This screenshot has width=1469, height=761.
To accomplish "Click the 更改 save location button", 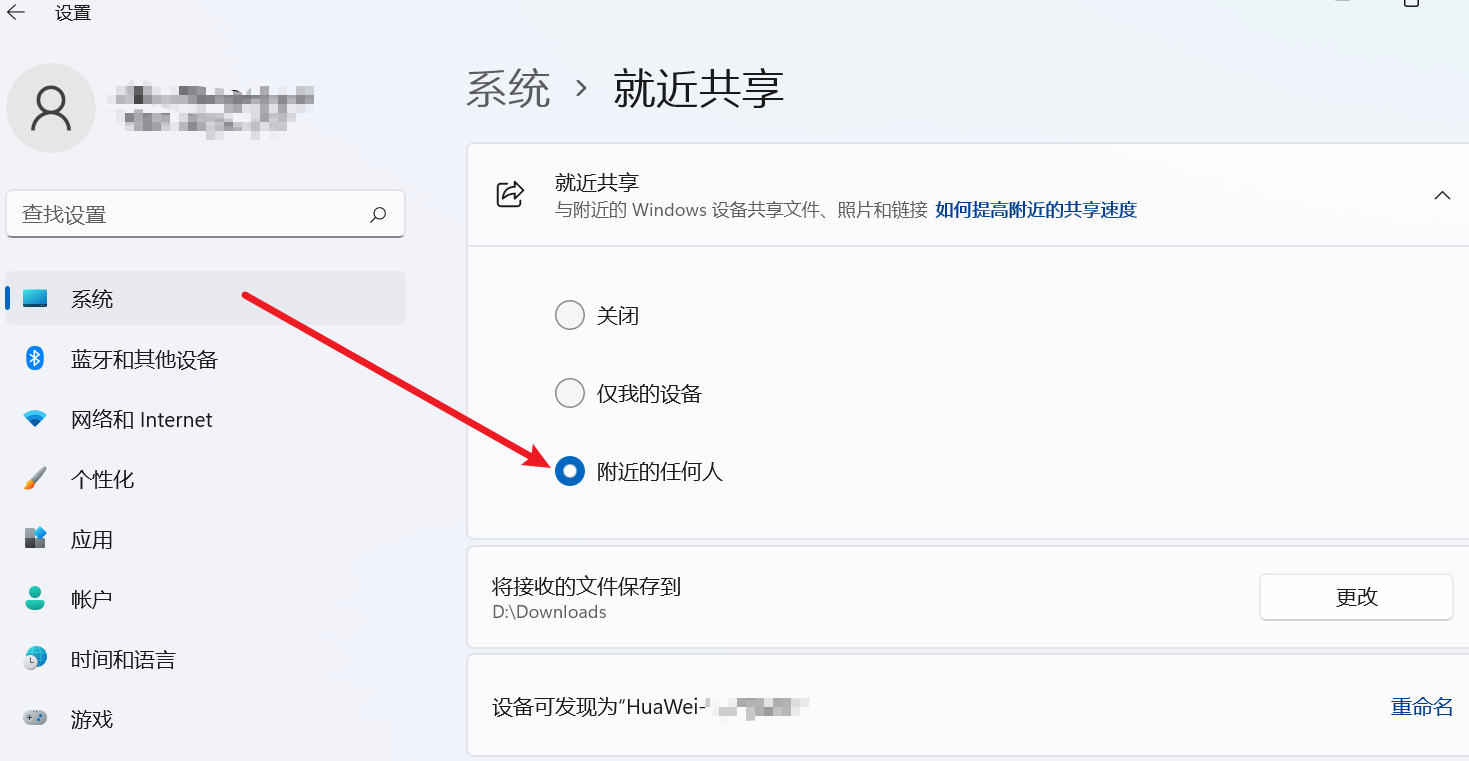I will (x=1356, y=597).
